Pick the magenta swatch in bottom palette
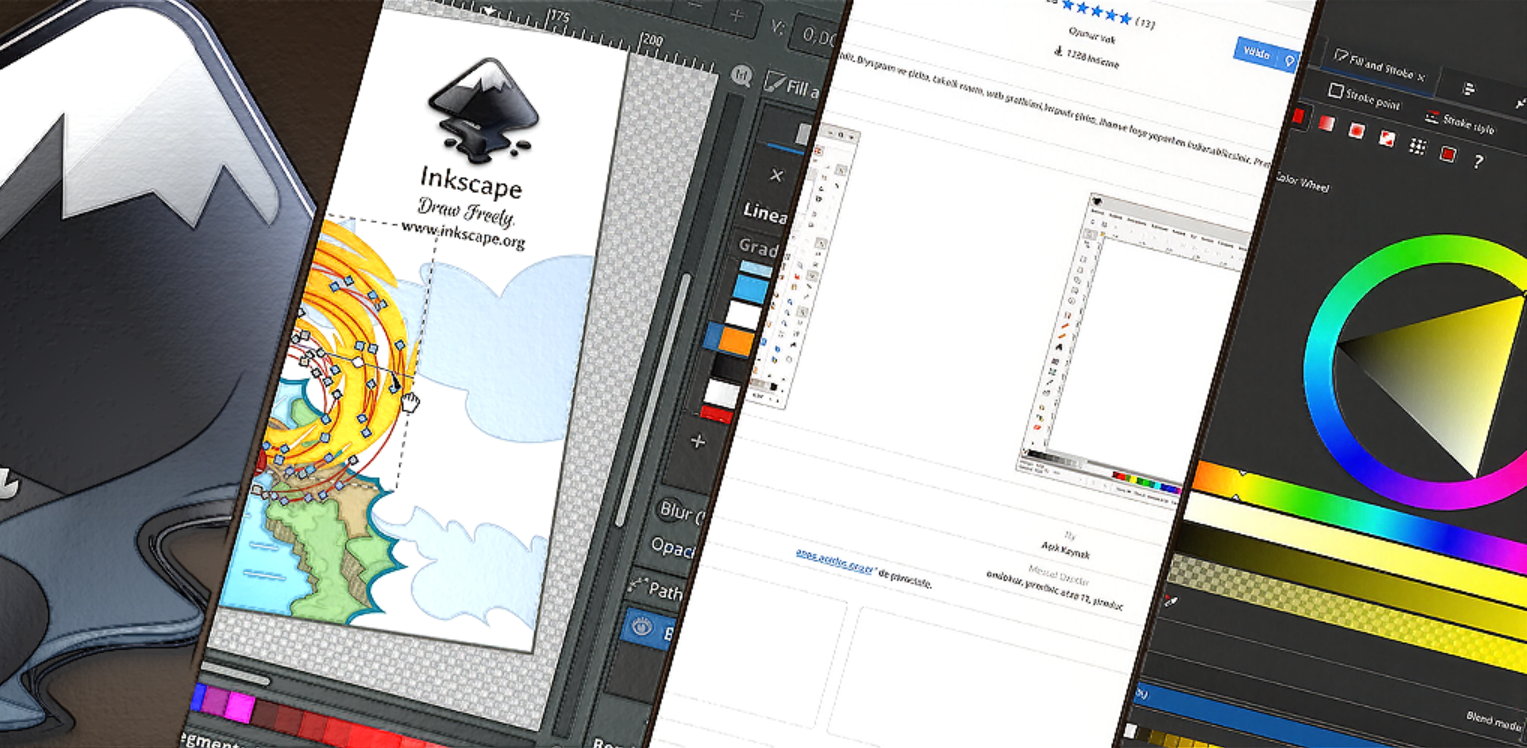 [238, 707]
